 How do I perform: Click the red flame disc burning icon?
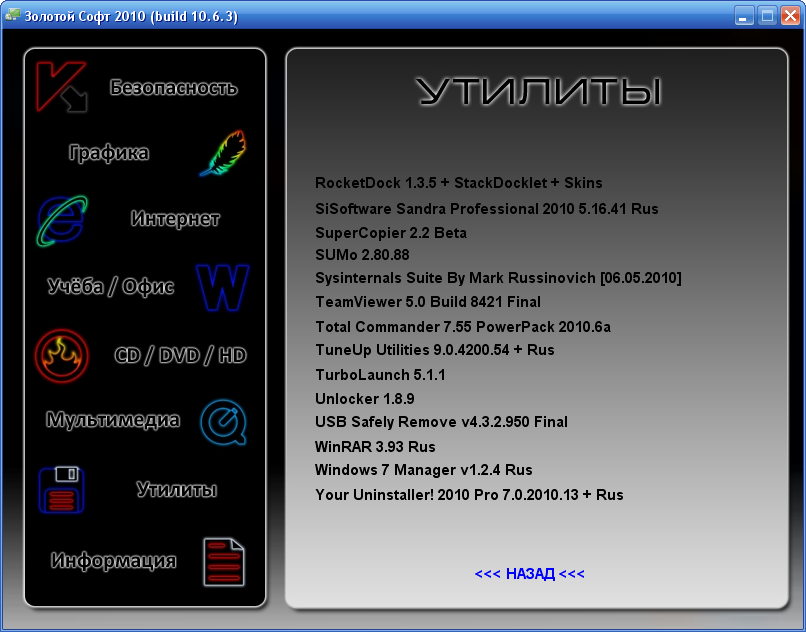pos(62,355)
